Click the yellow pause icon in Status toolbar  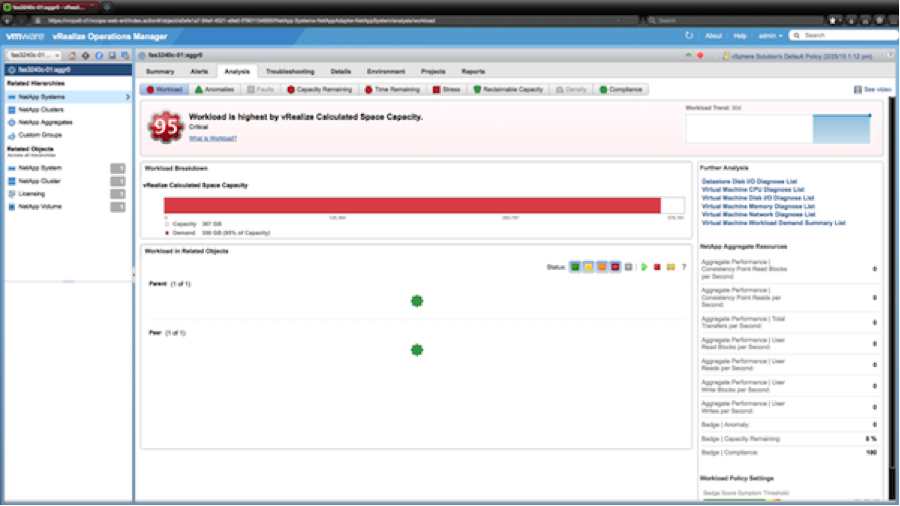click(670, 267)
